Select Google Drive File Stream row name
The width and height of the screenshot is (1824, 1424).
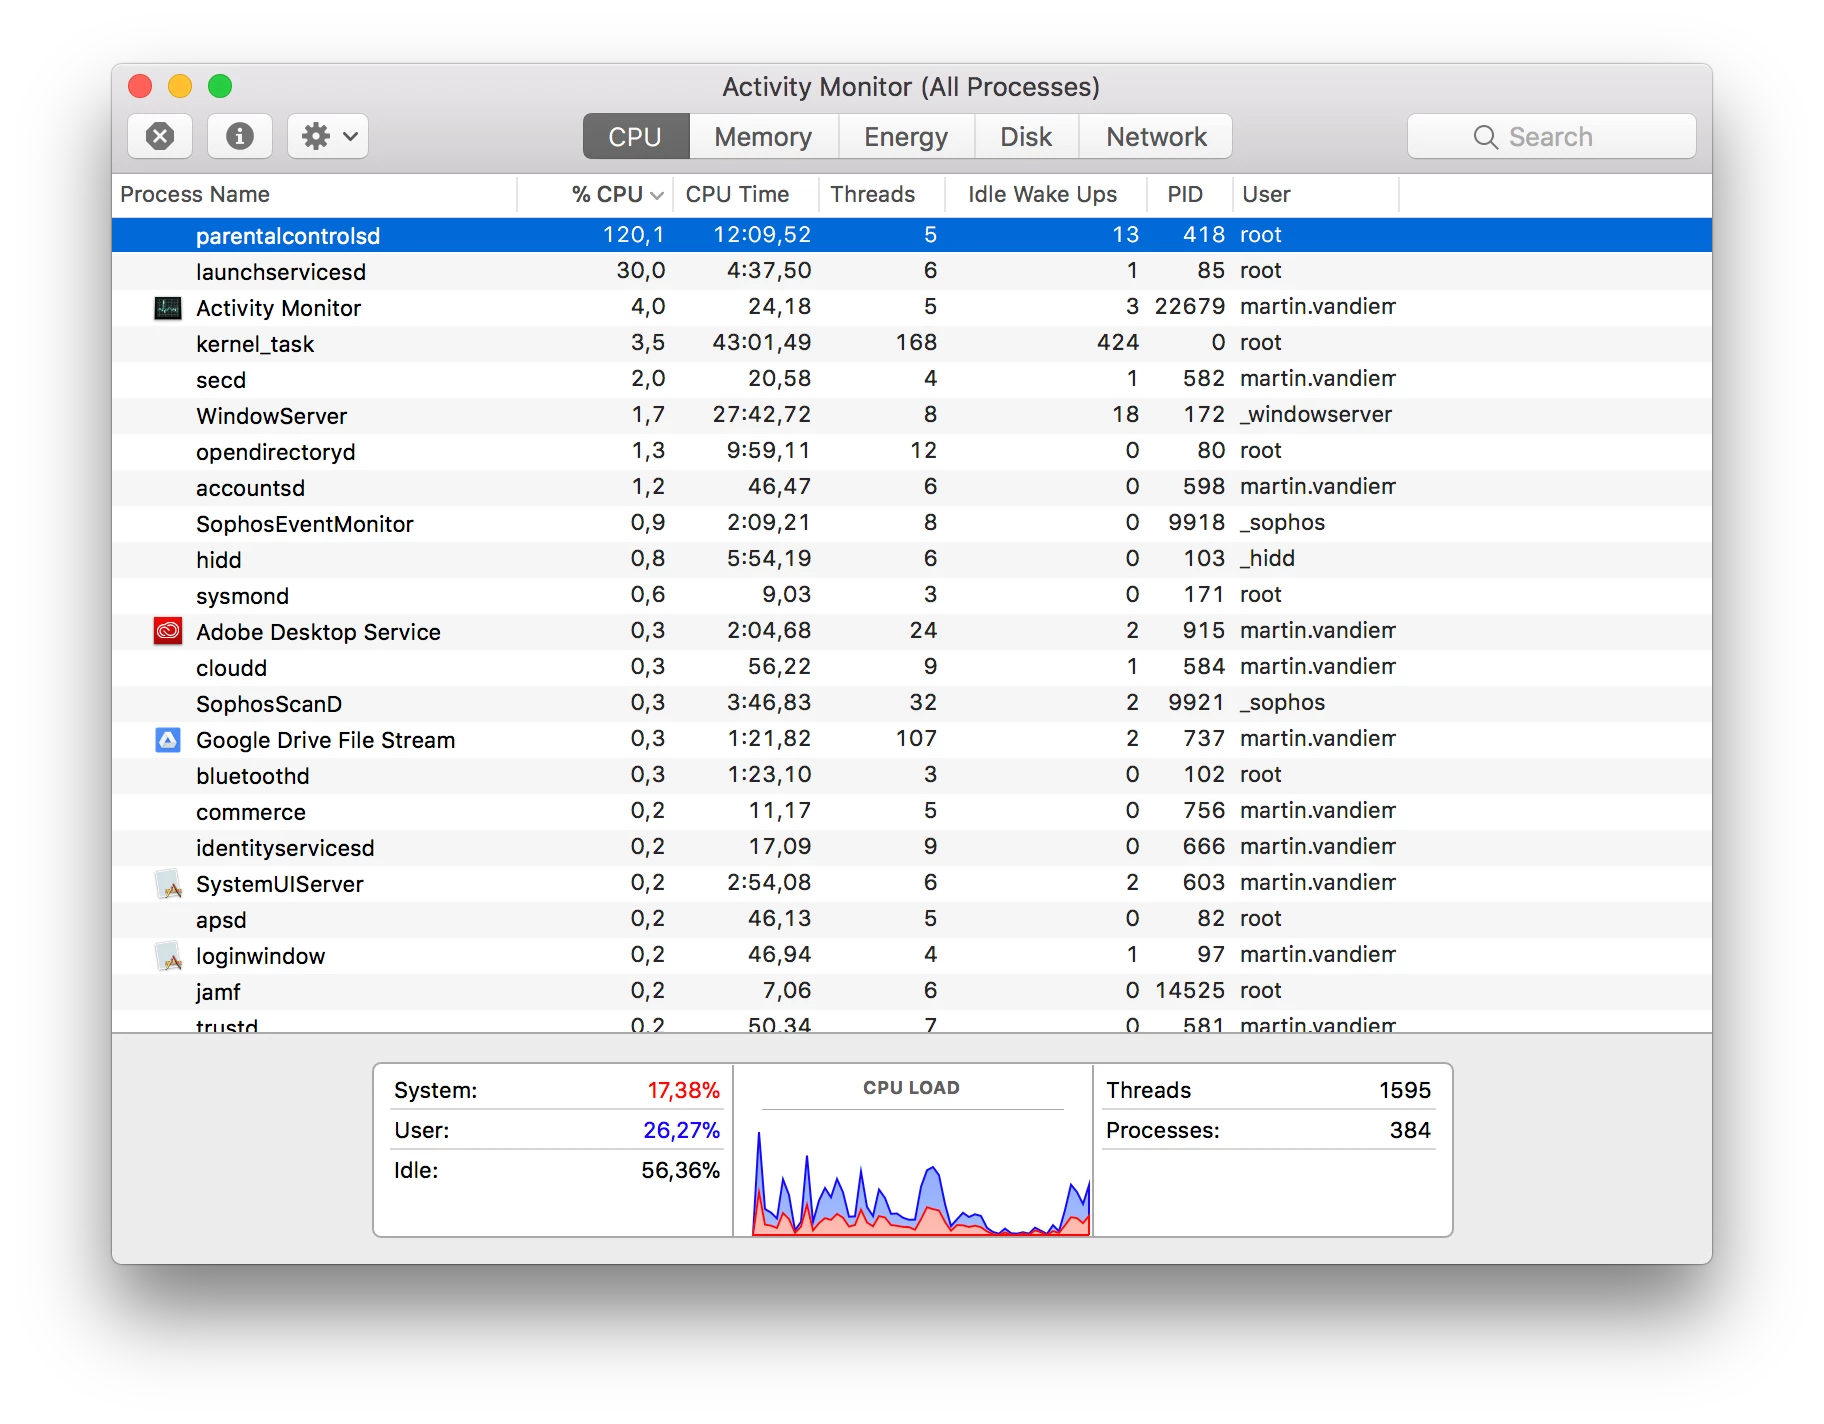pyautogui.click(x=325, y=740)
